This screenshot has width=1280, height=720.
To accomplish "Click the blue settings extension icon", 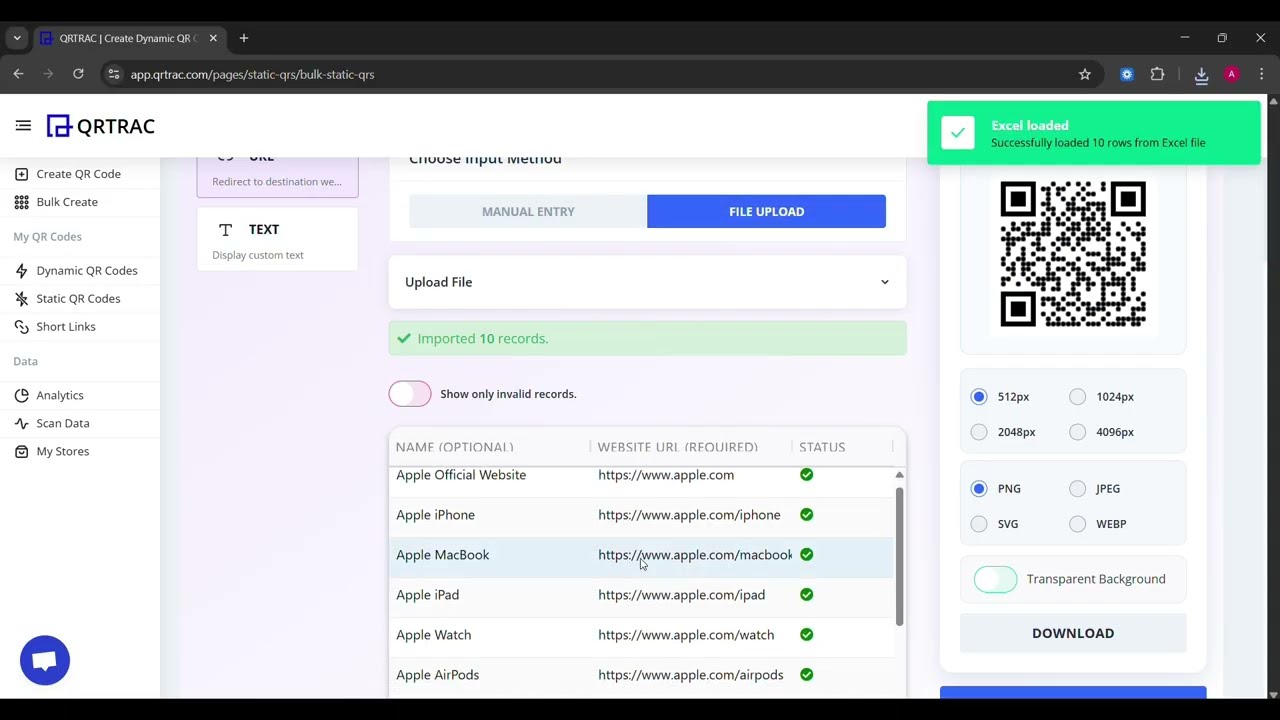I will (1127, 74).
